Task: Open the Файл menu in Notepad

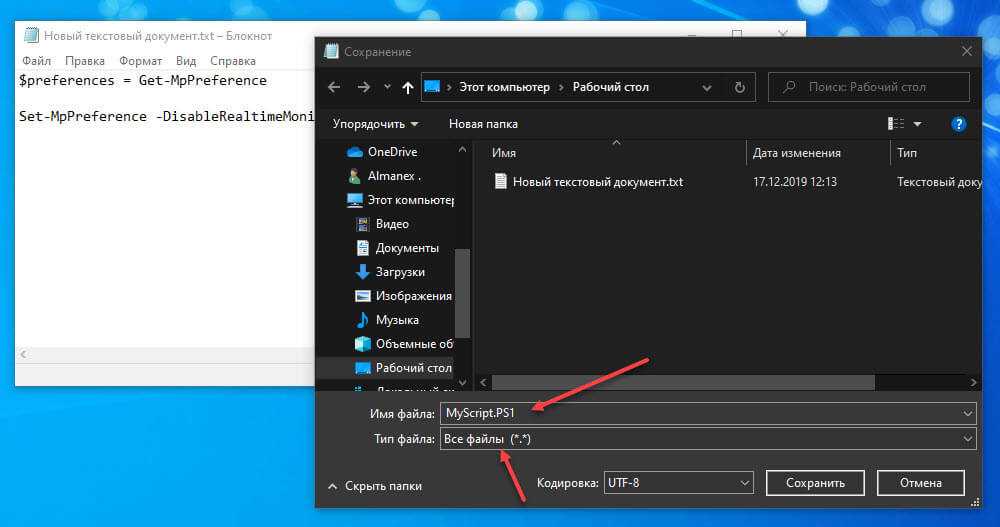Action: click(36, 61)
